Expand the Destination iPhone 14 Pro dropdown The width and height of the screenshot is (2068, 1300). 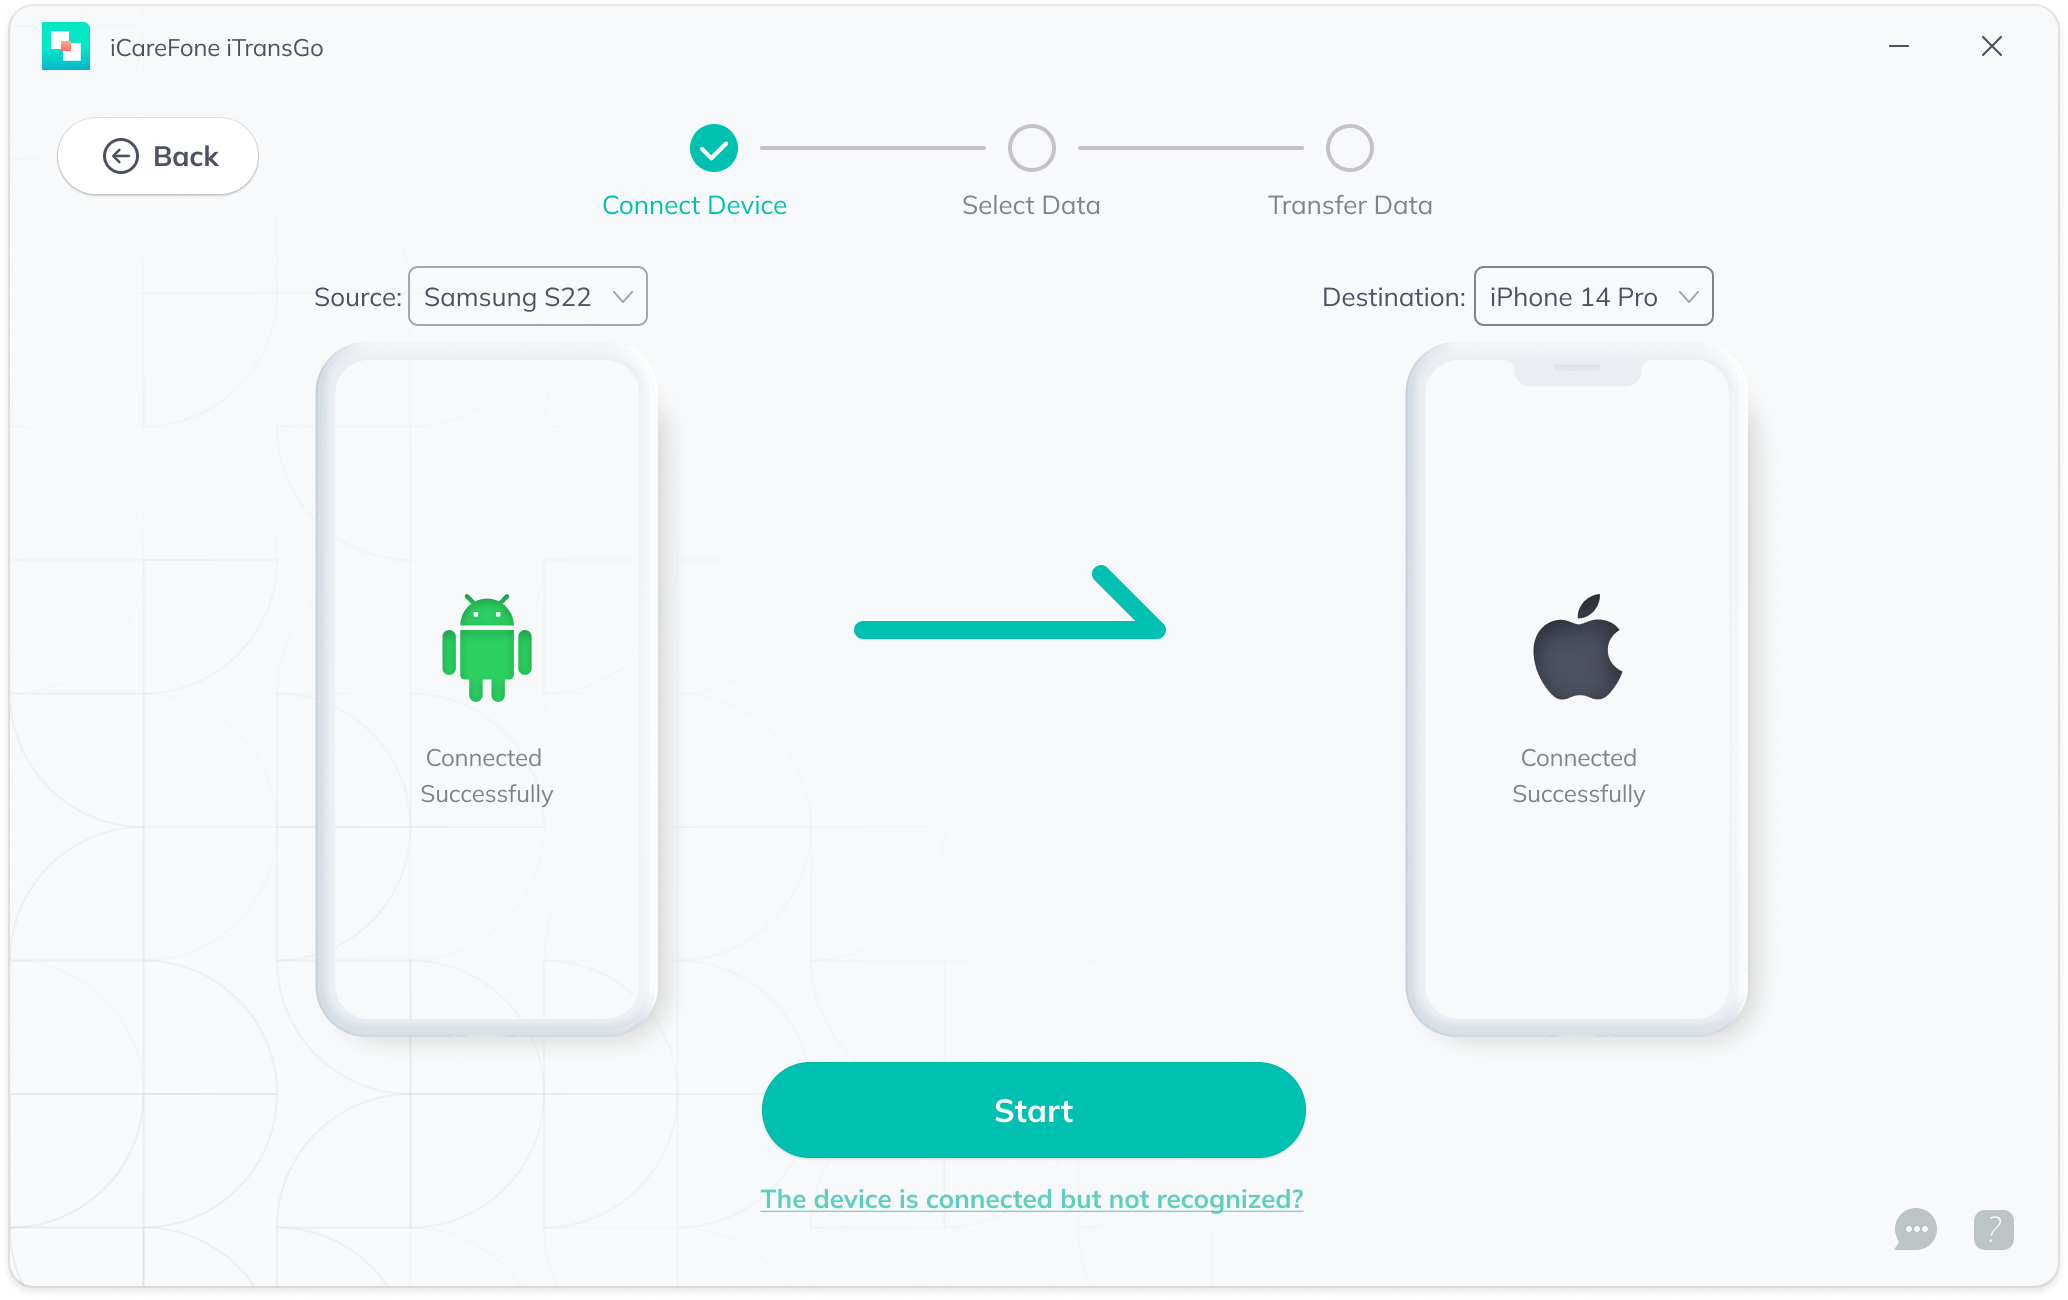(x=1688, y=295)
